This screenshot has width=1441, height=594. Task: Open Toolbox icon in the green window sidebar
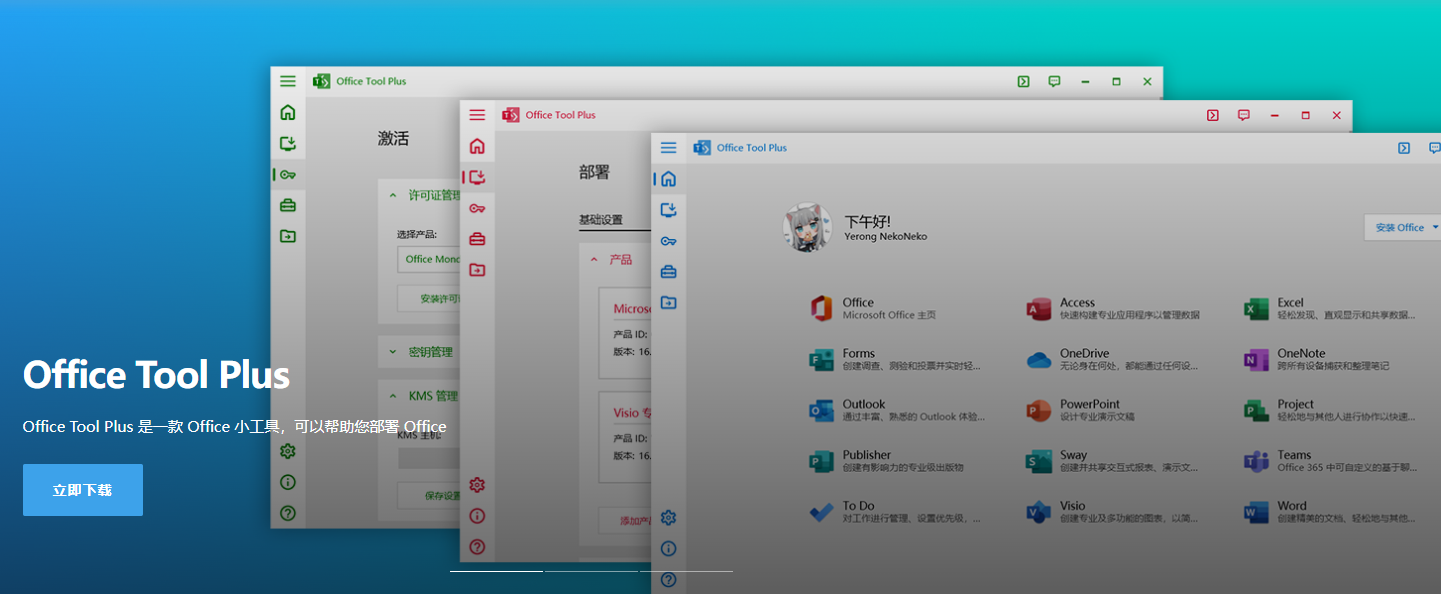click(288, 205)
